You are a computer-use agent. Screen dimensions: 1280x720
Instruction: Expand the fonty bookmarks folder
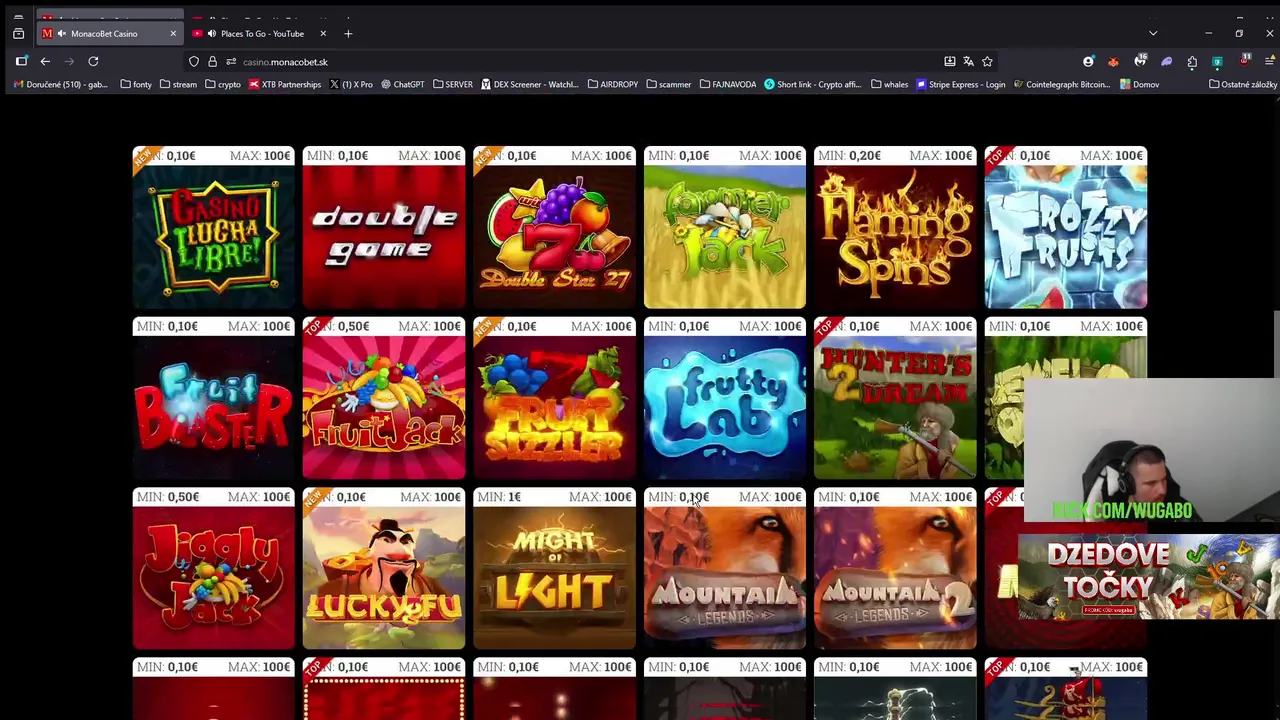point(136,85)
